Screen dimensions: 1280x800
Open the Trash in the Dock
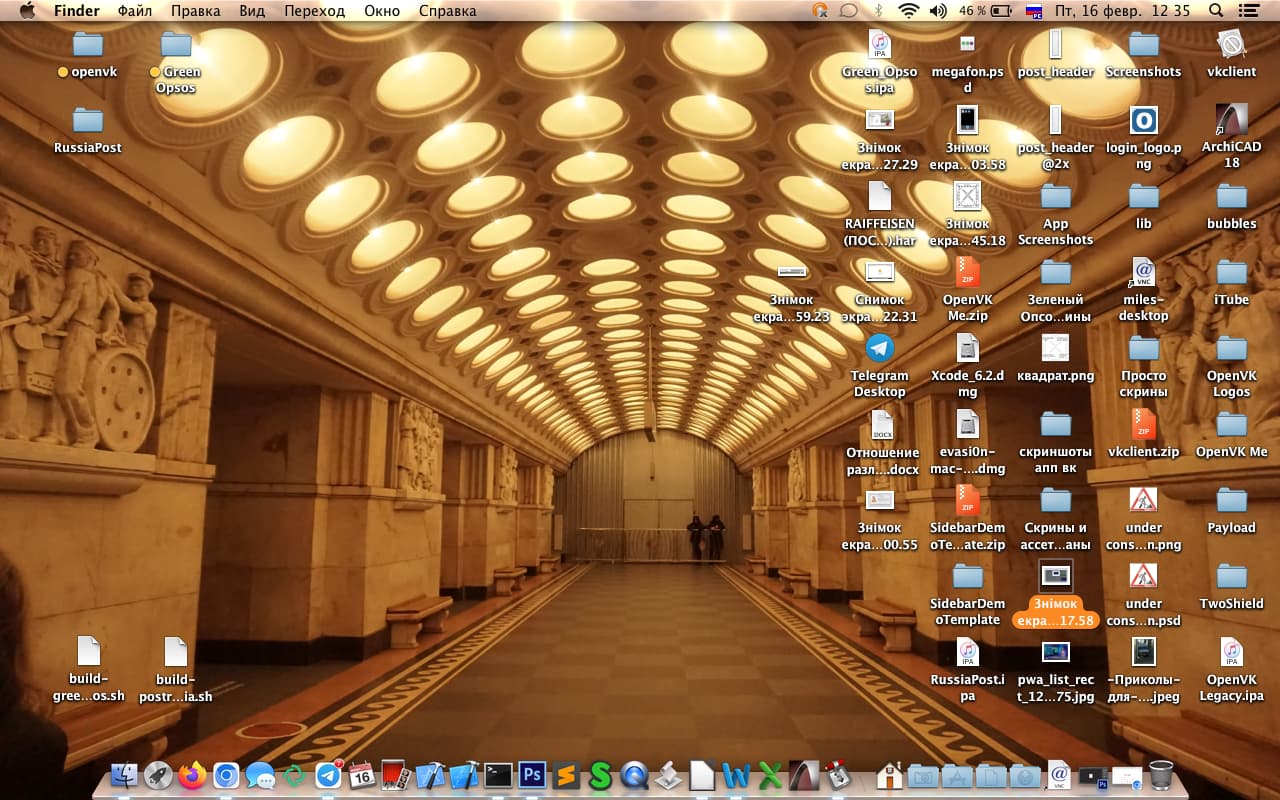pos(1161,775)
